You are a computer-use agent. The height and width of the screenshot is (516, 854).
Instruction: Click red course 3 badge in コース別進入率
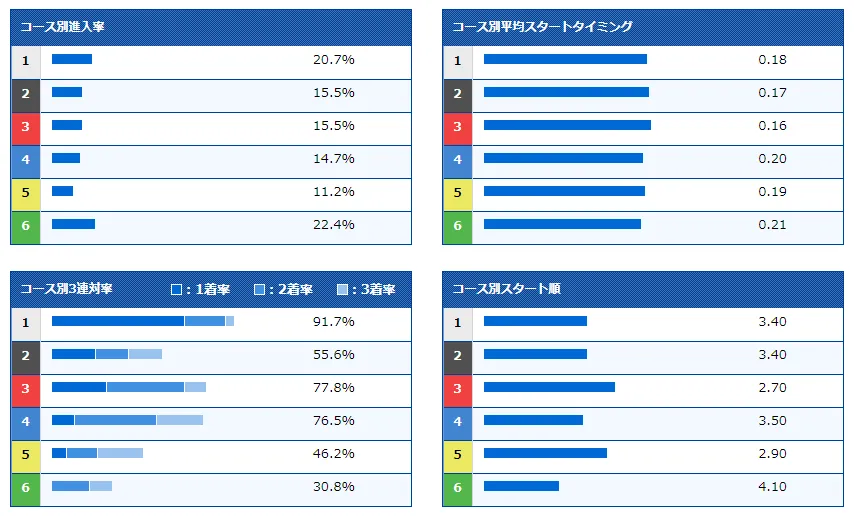[25, 126]
